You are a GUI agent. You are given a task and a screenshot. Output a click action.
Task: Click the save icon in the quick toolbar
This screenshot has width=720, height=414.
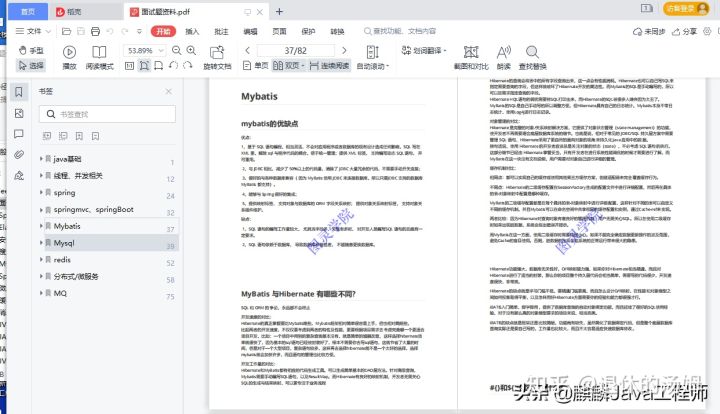[x=81, y=31]
